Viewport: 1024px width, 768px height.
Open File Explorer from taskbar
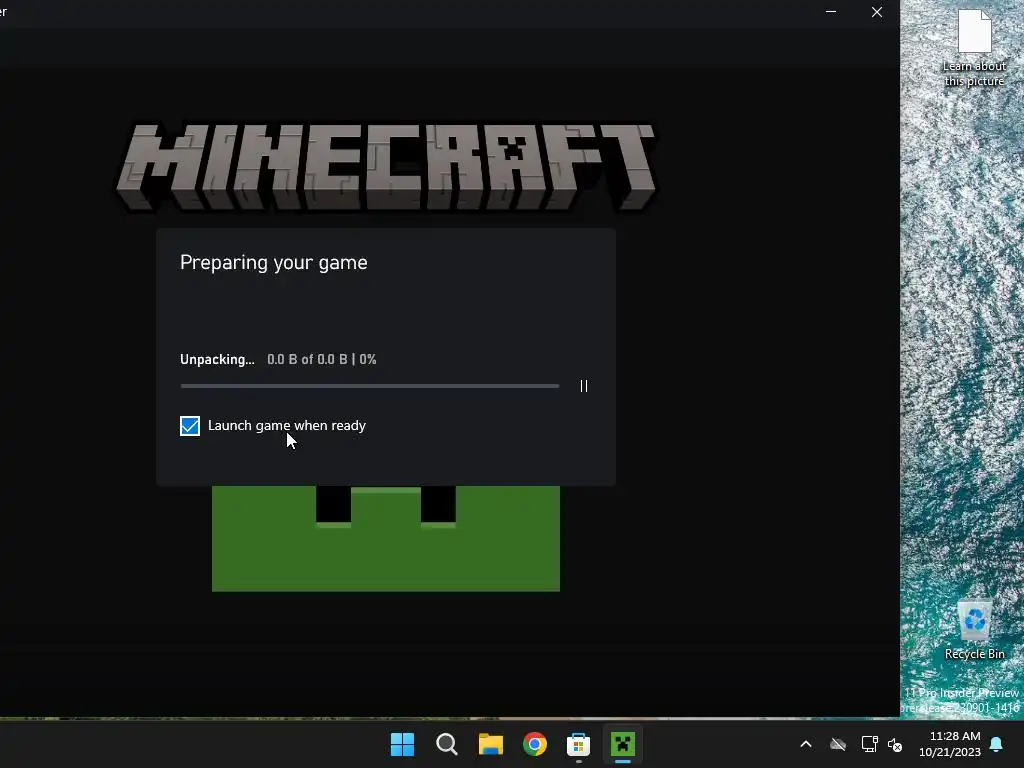[x=490, y=744]
